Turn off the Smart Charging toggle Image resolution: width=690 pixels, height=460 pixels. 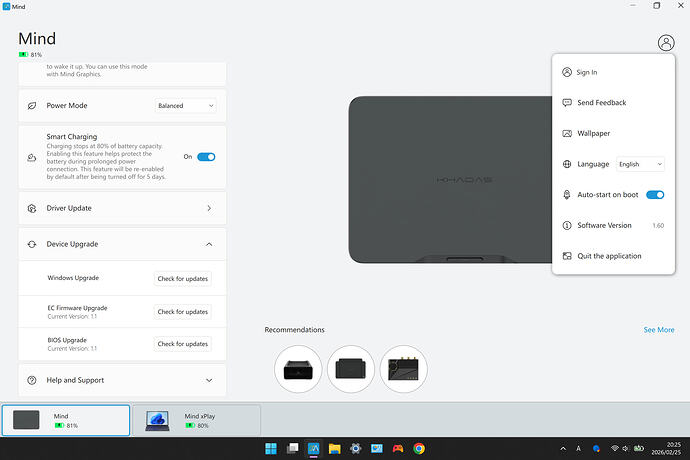(206, 157)
